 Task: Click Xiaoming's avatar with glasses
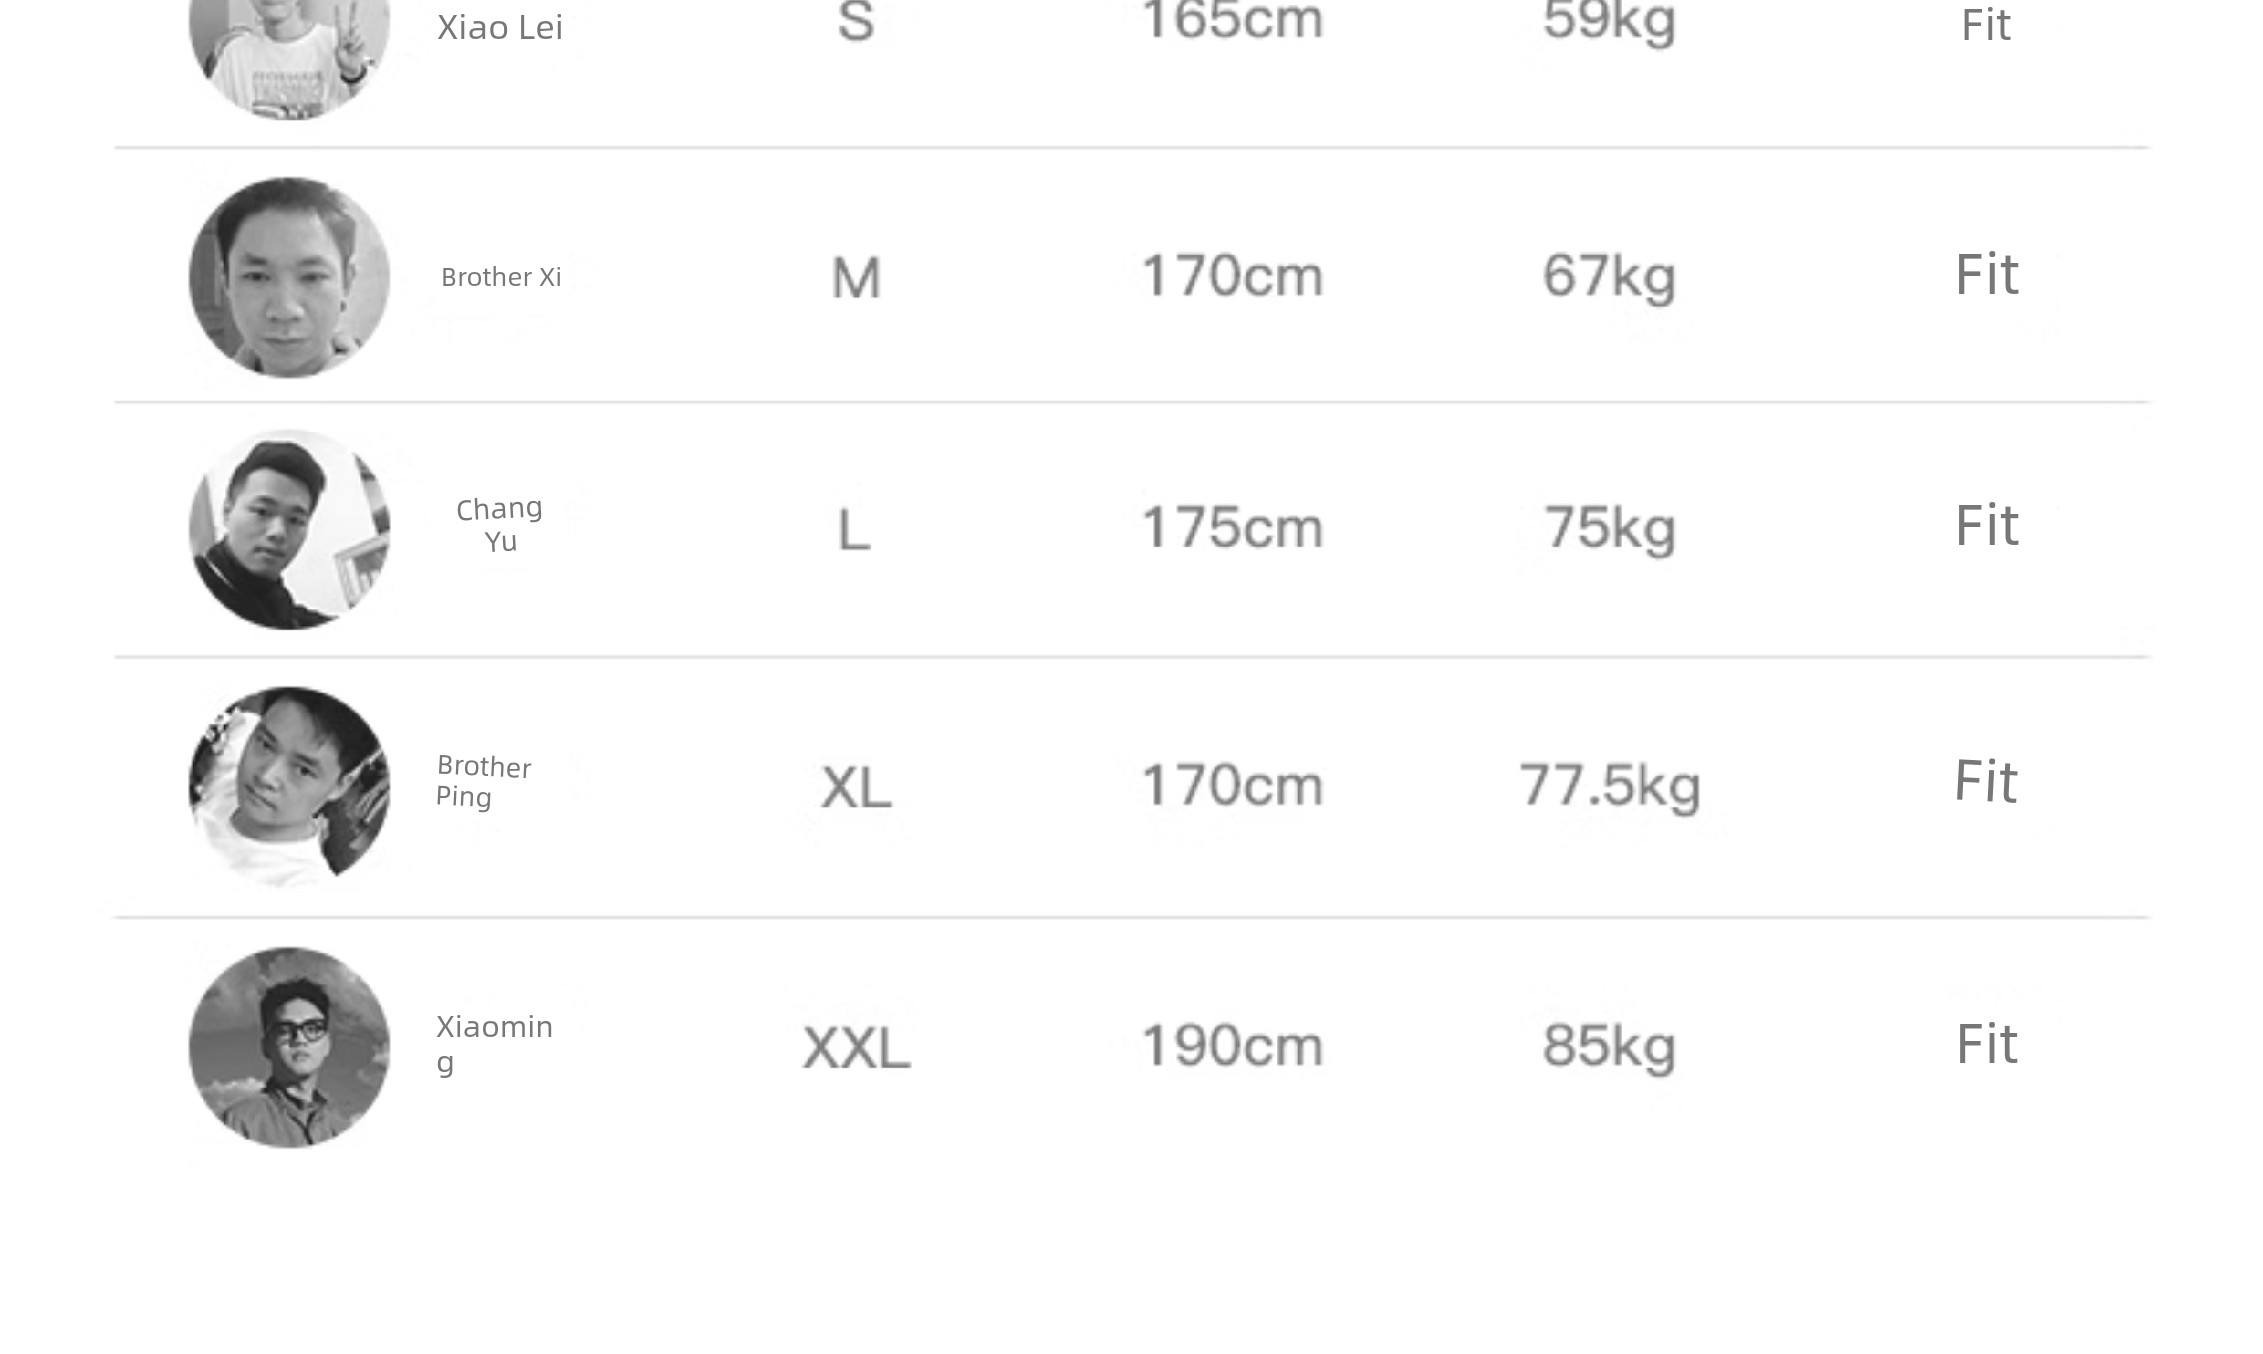289,1047
